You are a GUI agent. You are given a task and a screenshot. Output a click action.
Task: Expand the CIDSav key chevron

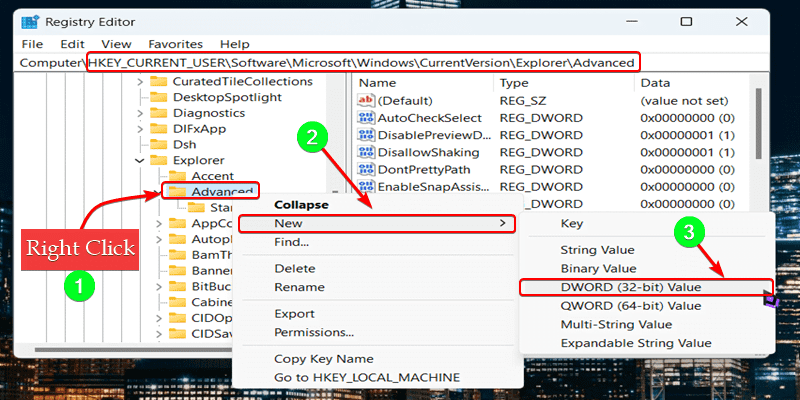[x=159, y=334]
